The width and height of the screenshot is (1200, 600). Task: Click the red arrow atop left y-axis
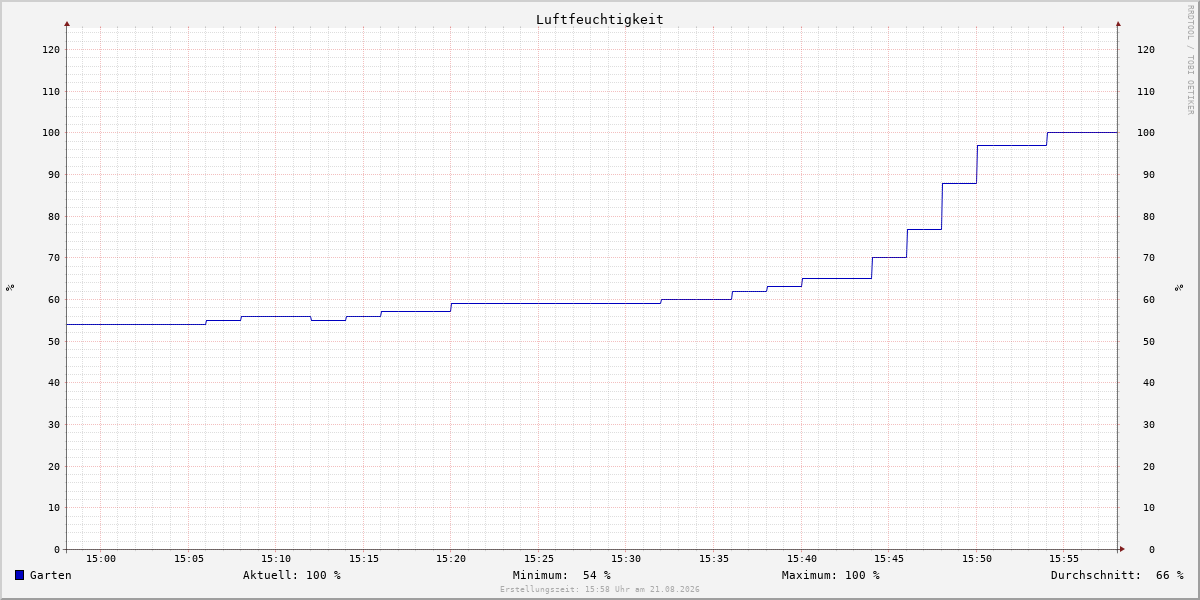point(67,23)
